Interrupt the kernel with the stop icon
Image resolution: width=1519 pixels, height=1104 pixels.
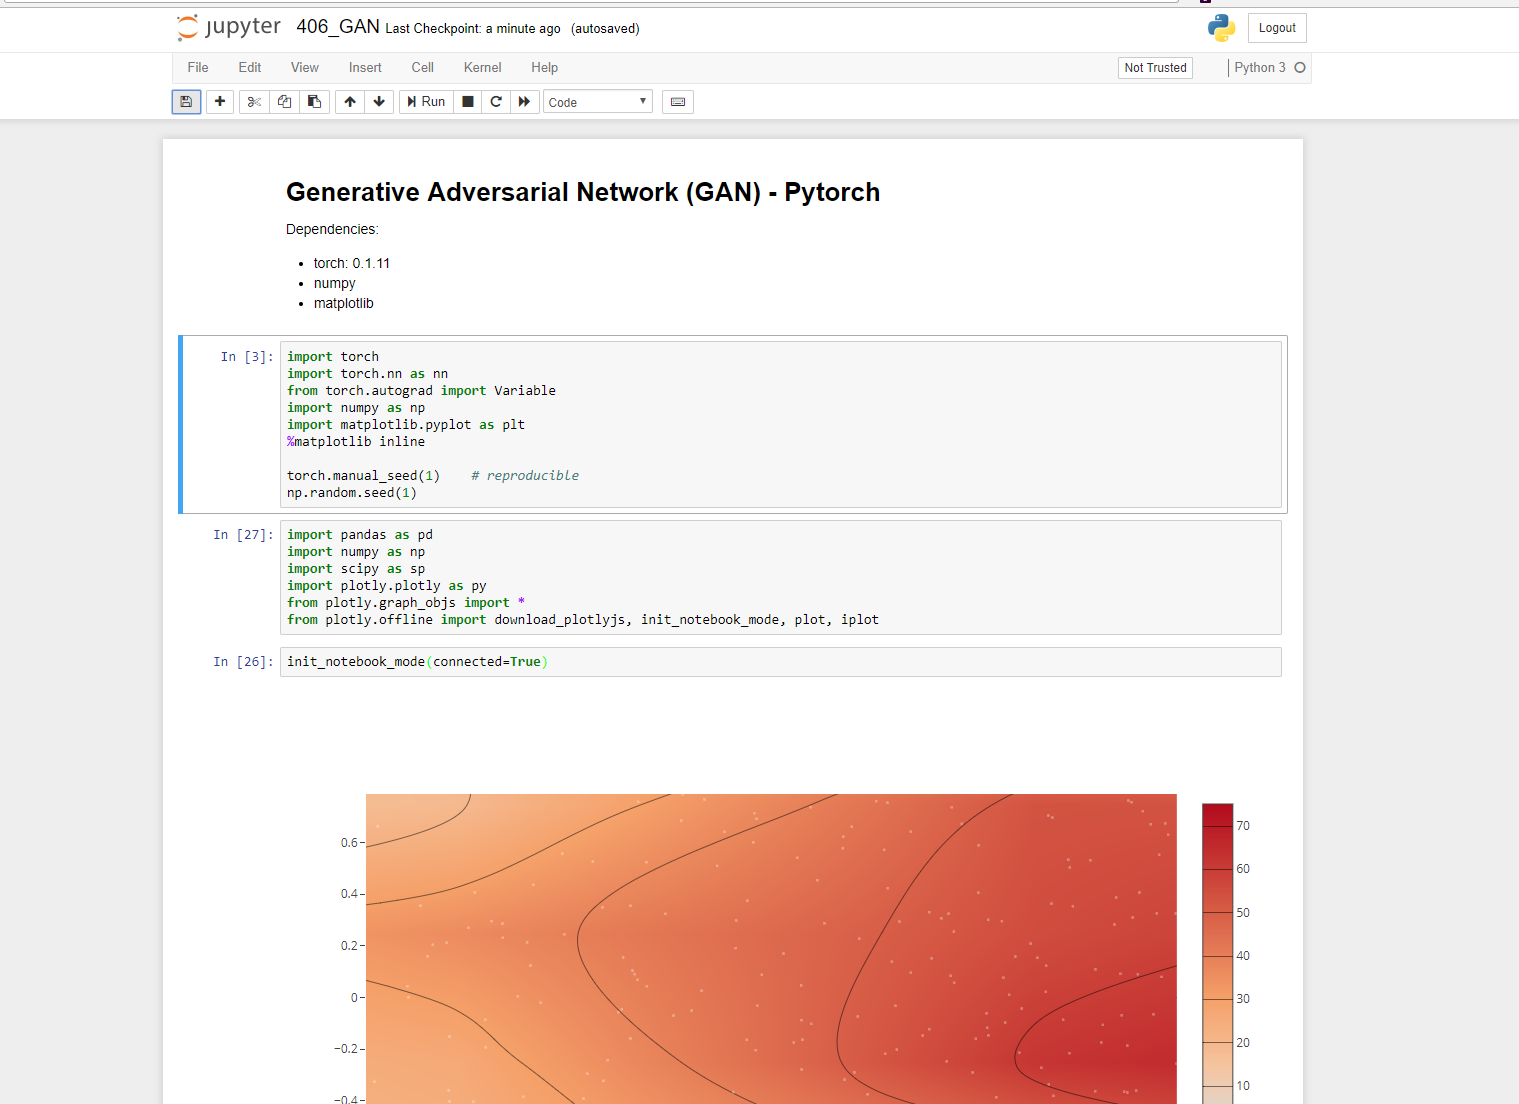467,101
